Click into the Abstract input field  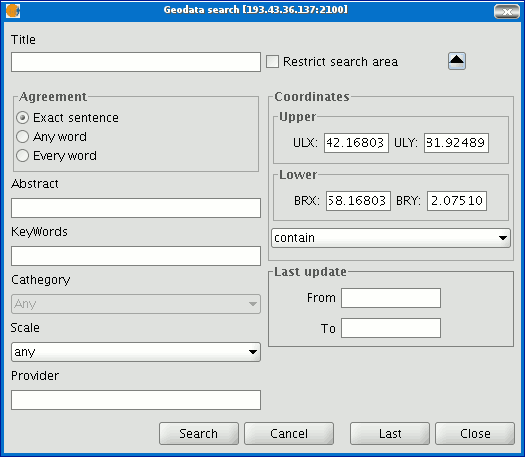(x=136, y=208)
